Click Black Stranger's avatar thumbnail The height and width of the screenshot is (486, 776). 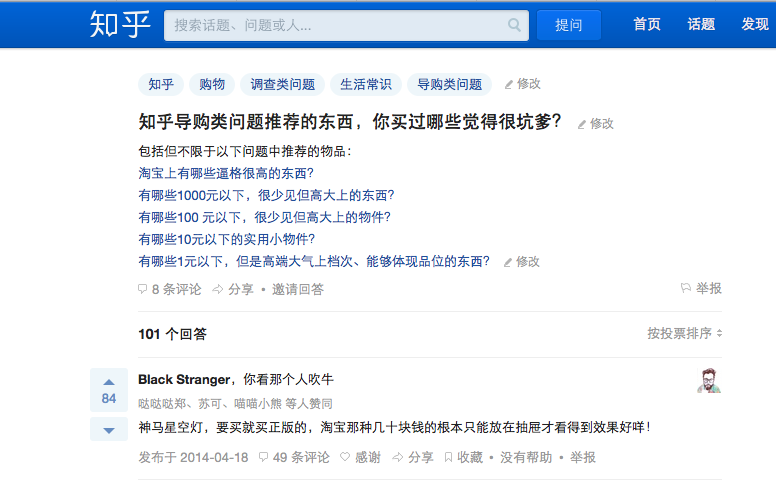709,381
